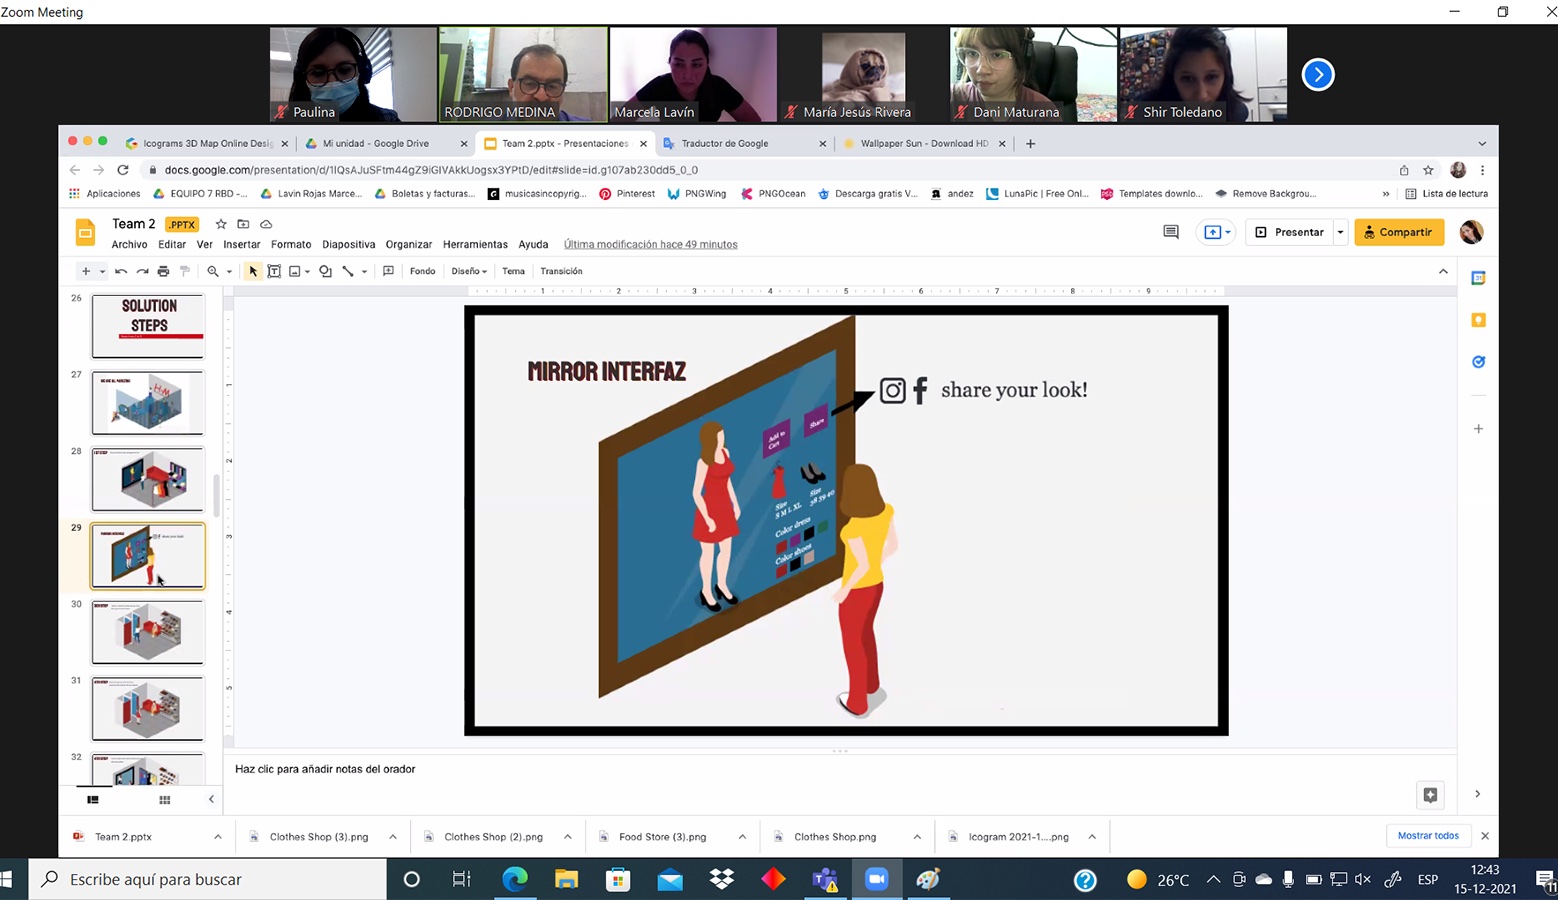Open Google Keep side panel icon

1478,320
